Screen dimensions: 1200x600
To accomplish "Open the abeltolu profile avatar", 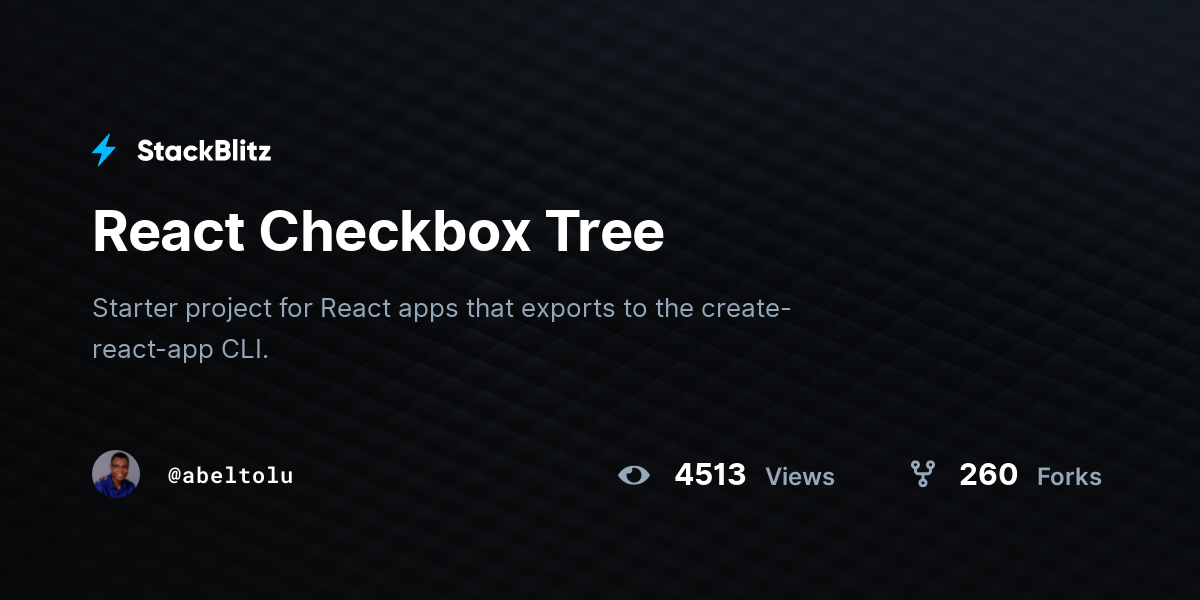I will click(116, 474).
